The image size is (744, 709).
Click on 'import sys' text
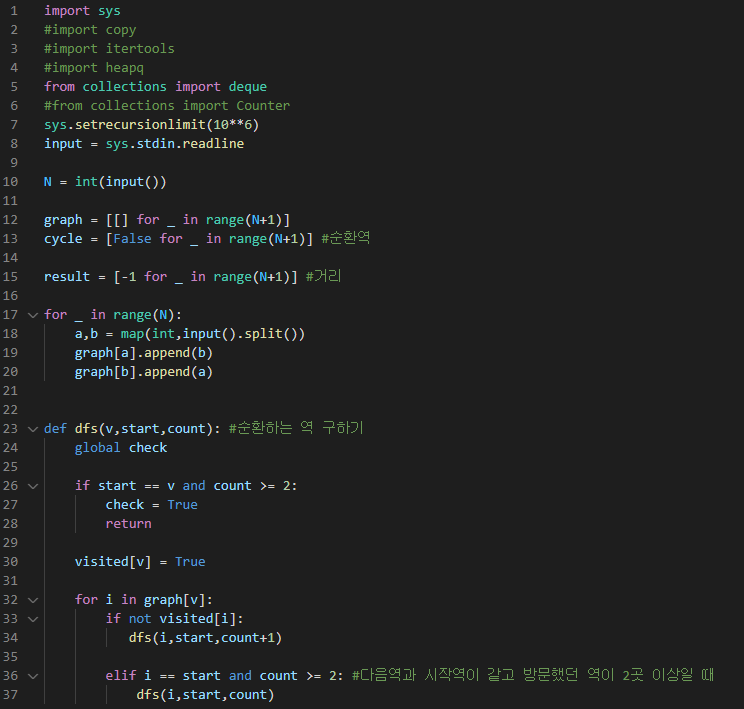[82, 11]
